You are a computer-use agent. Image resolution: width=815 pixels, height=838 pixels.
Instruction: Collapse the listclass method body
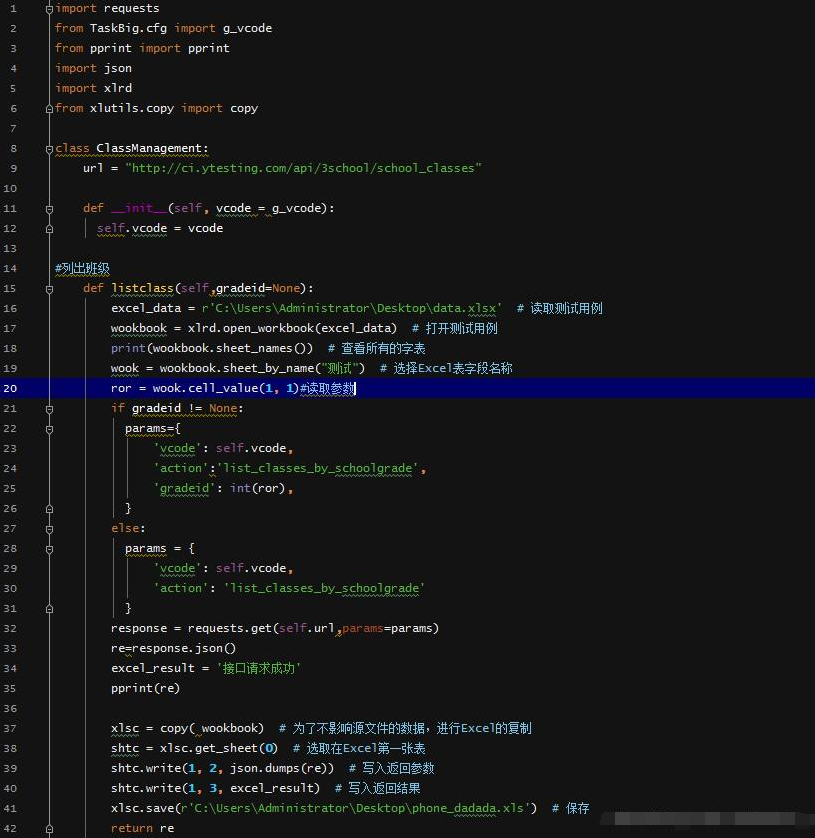(x=48, y=288)
